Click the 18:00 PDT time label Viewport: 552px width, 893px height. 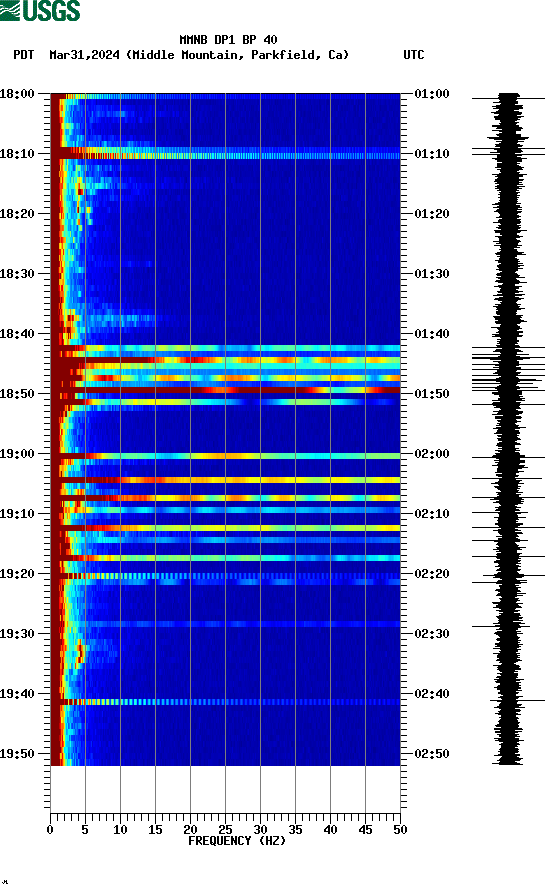tap(17, 93)
